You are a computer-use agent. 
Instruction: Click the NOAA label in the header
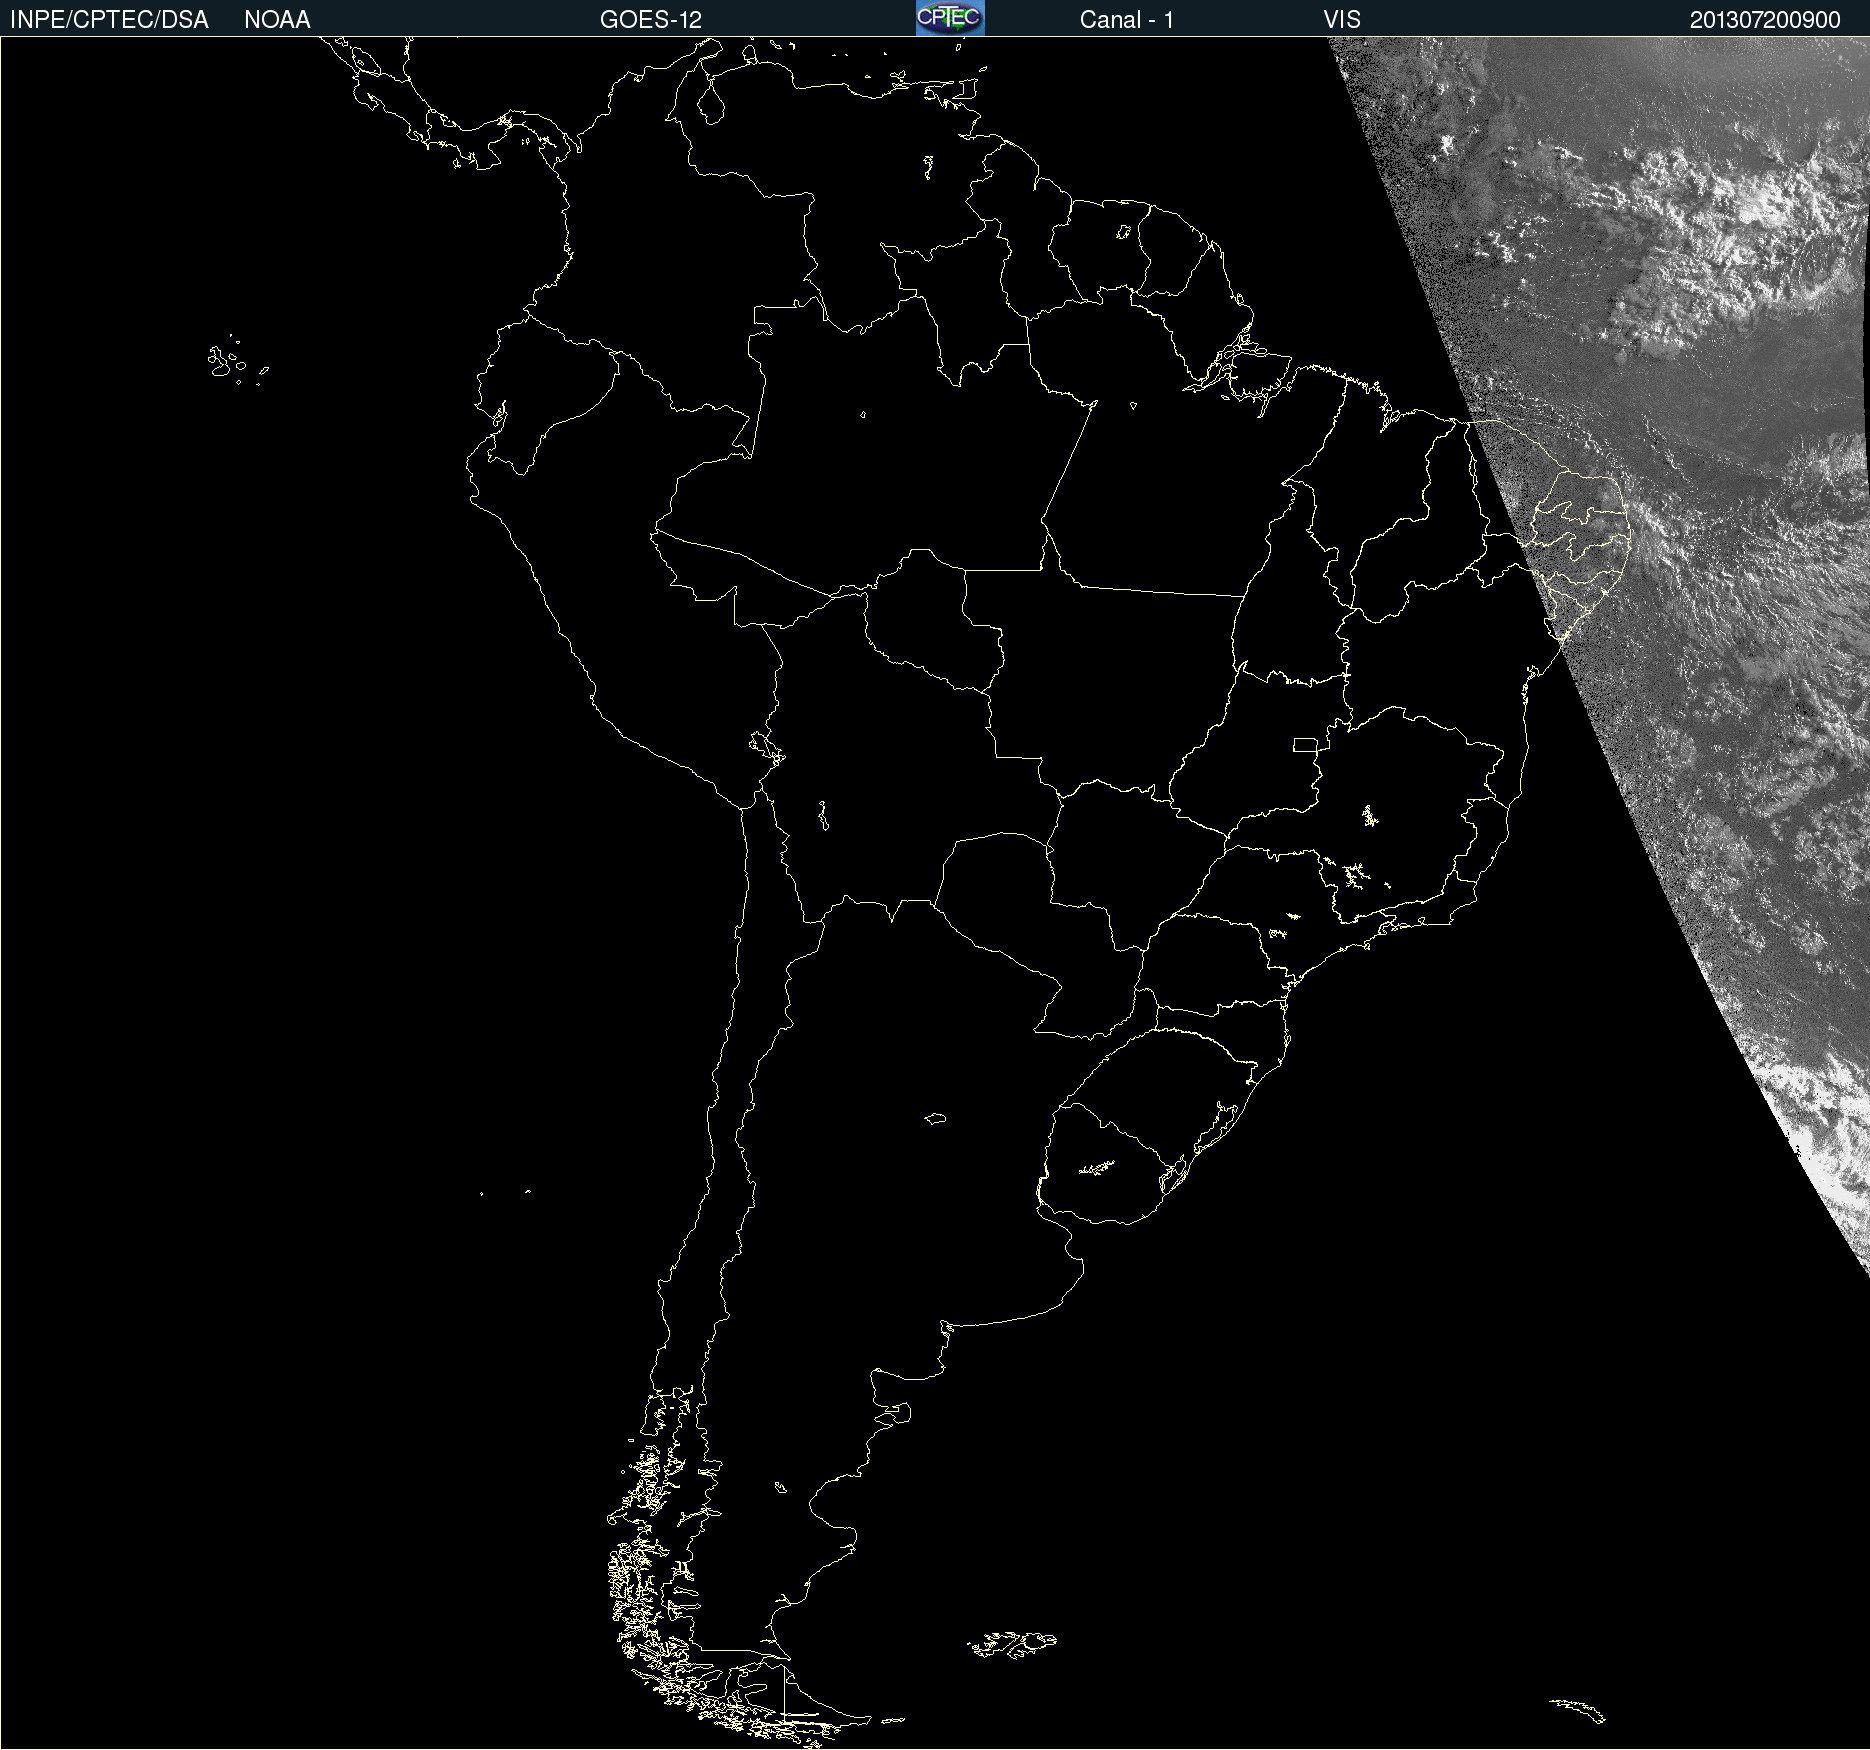(x=277, y=20)
